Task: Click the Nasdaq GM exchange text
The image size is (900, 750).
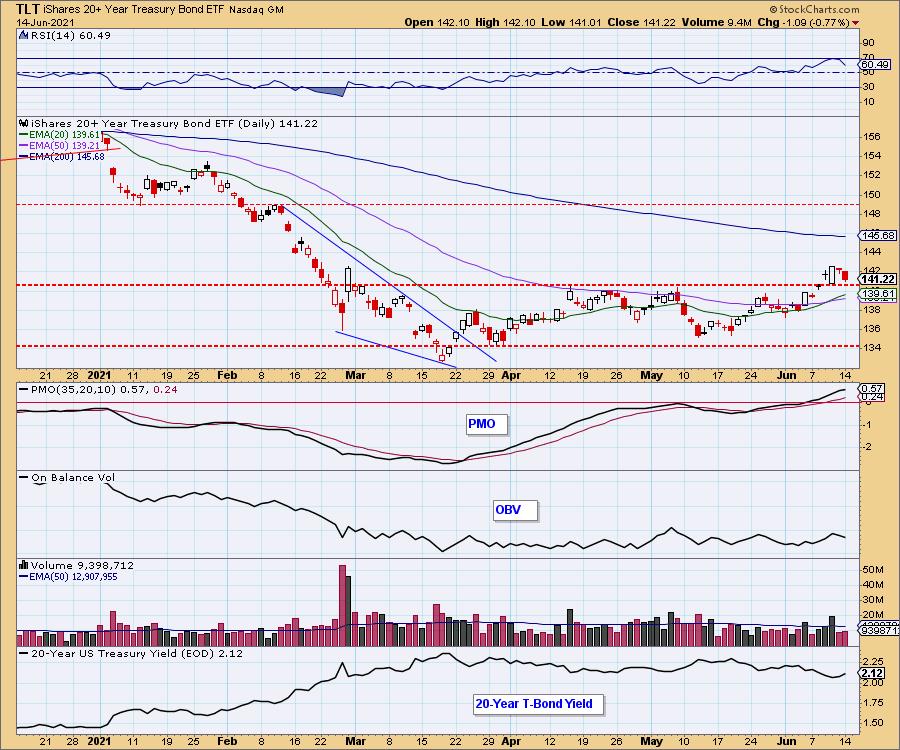Action: coord(255,10)
